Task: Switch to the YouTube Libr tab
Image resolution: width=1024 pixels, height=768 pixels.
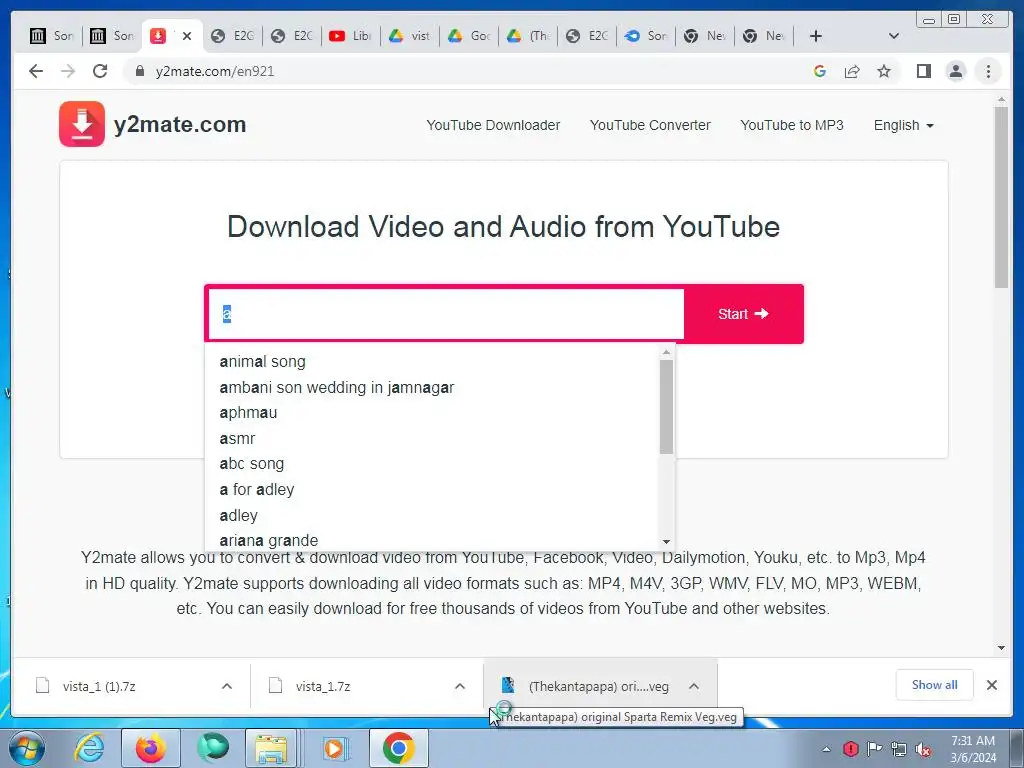Action: pos(350,36)
